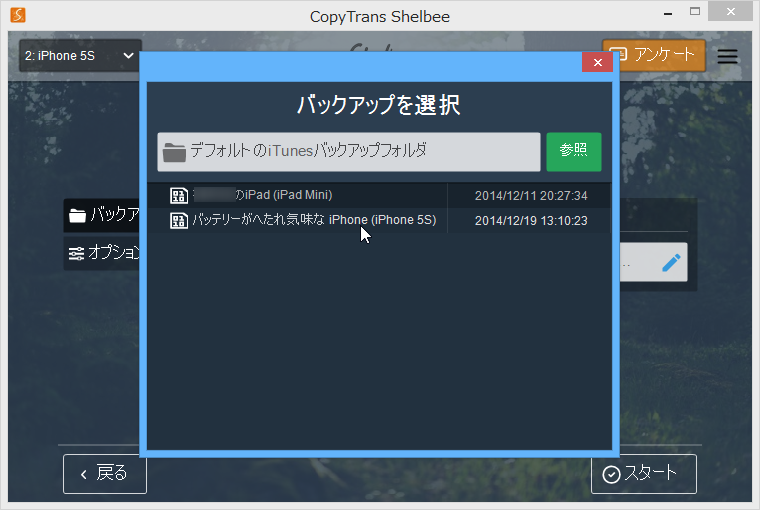Click the backup file icon for iPad Mini
This screenshot has height=510, width=760.
[179, 196]
